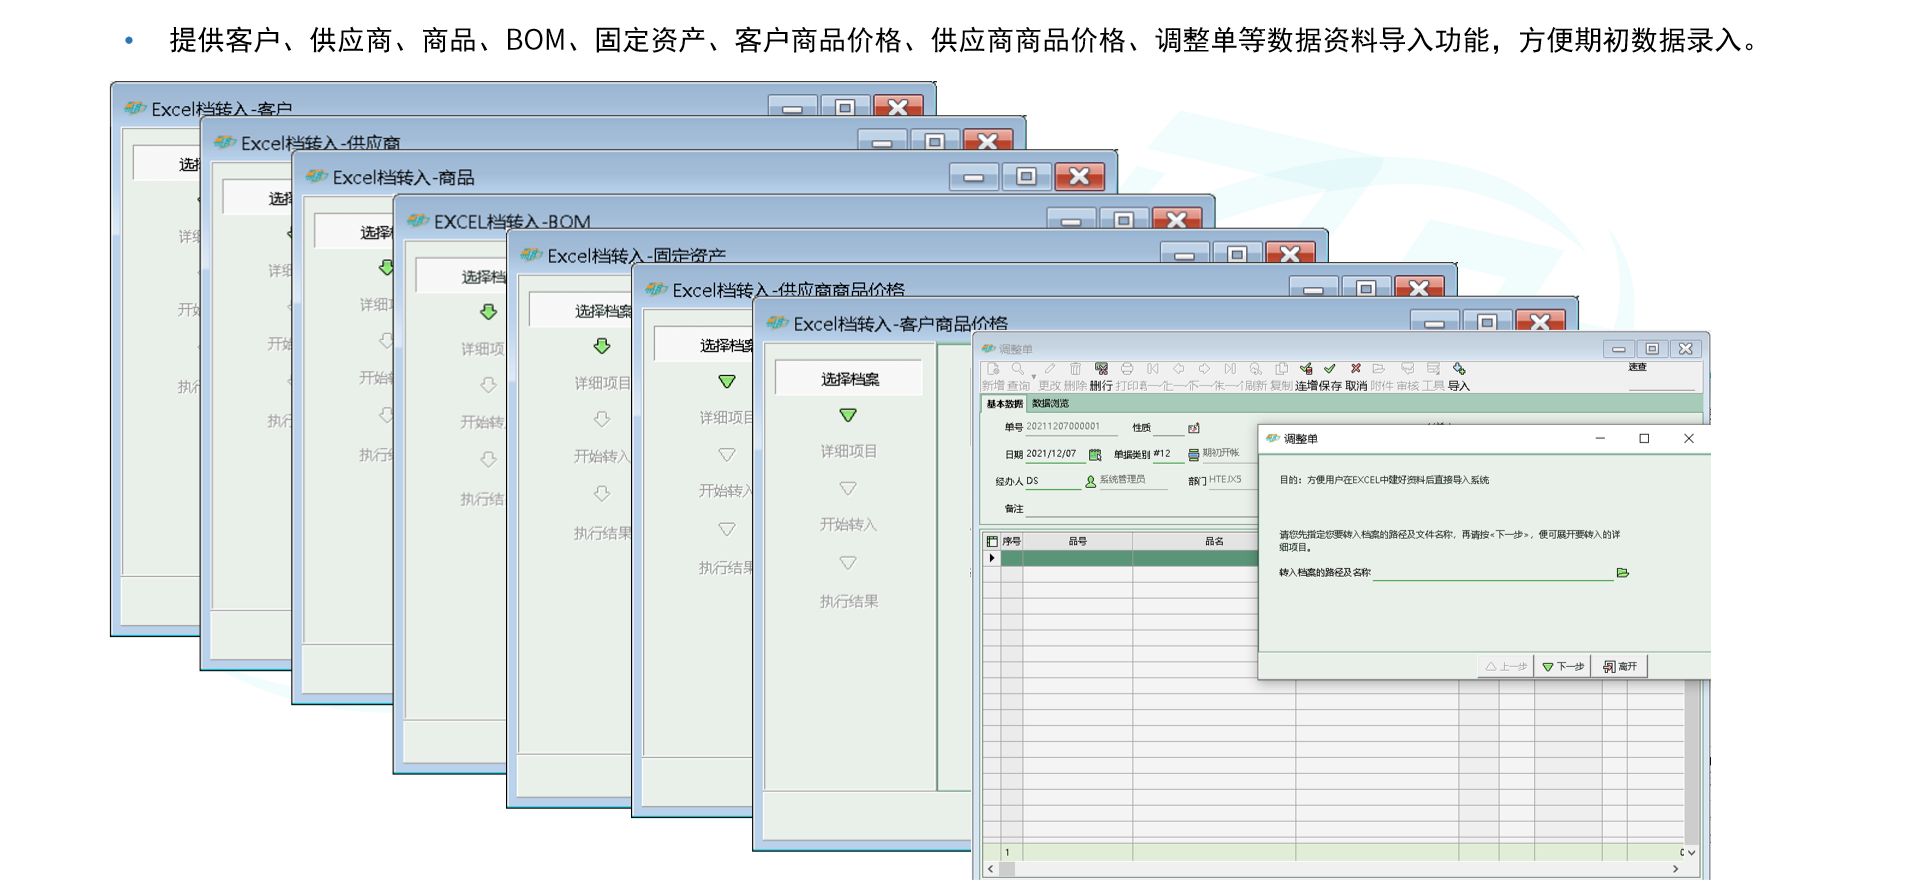Expand the 查询 toolbar dropdown arrow
This screenshot has height=888, width=1919.
pos(1033,377)
